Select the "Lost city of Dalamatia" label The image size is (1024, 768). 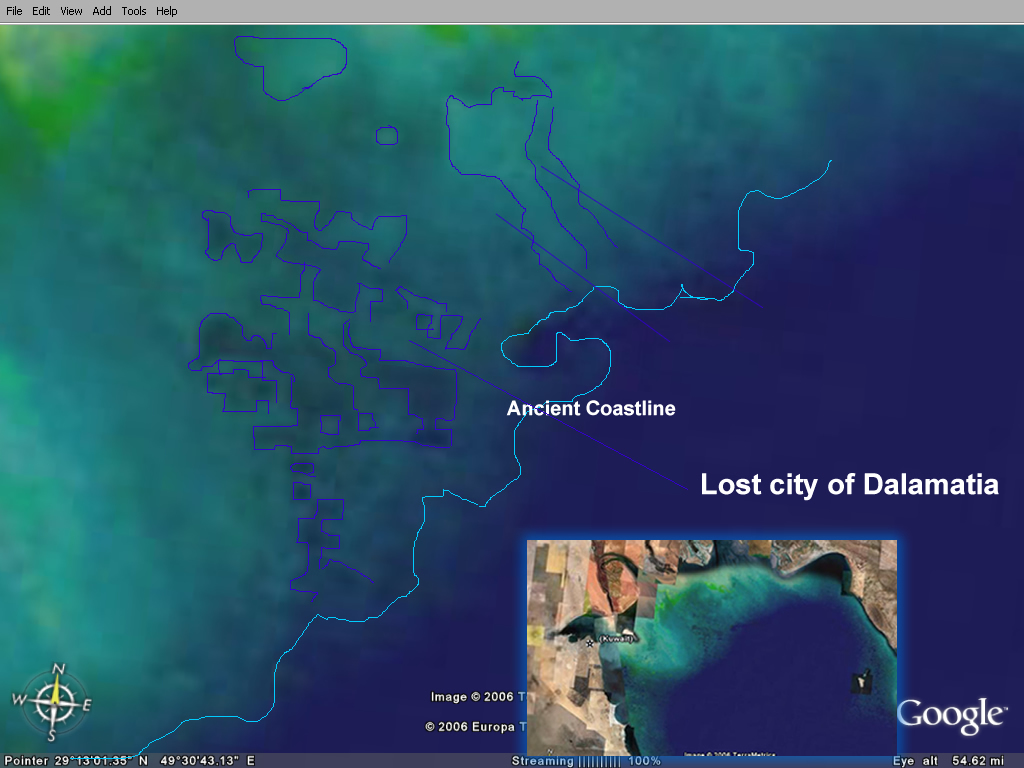click(850, 485)
